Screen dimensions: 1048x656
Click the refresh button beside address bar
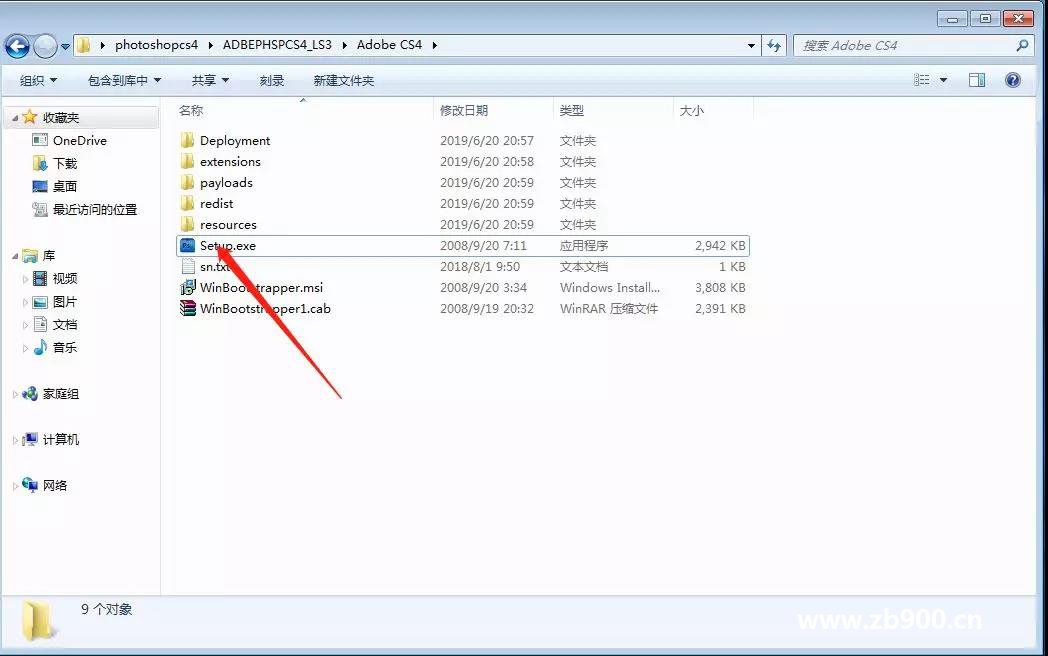(x=773, y=45)
